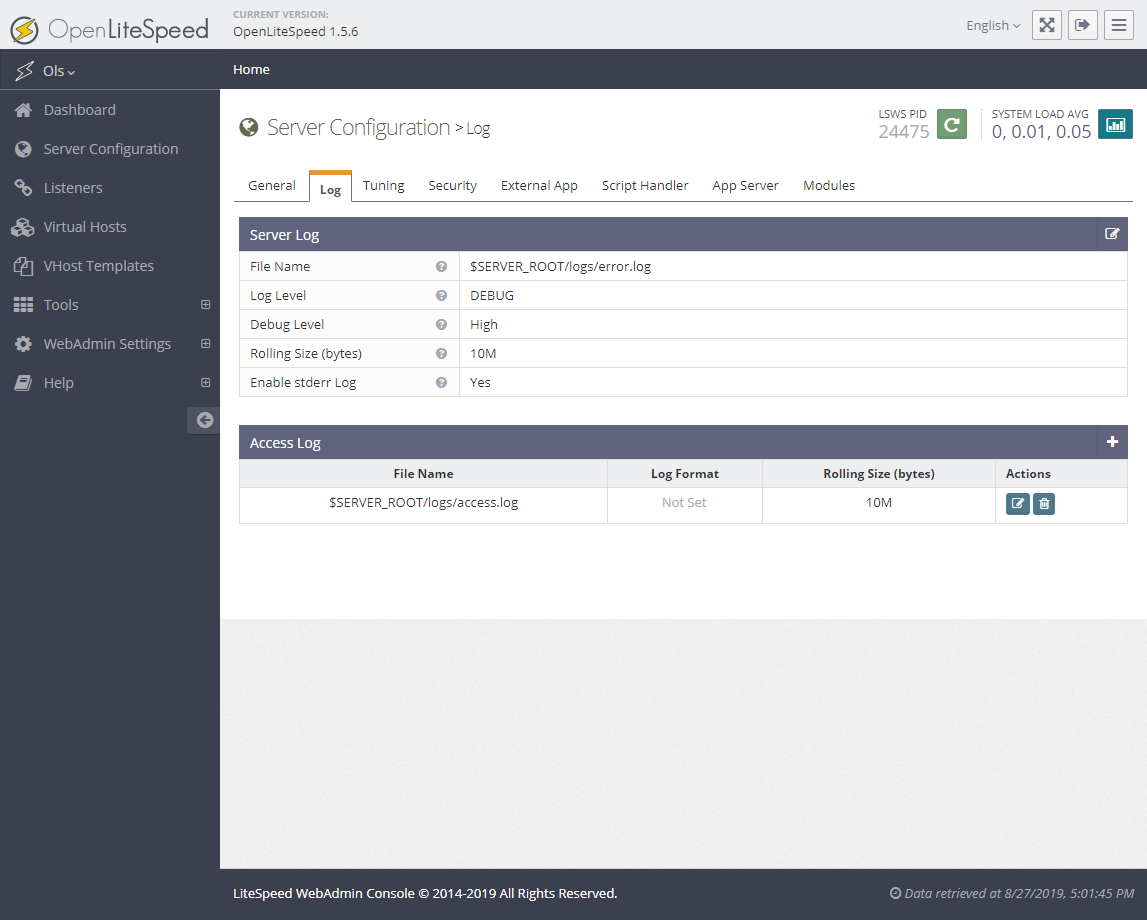The width and height of the screenshot is (1147, 920).
Task: Click the OpenLiteSpeed logo
Action: (109, 29)
